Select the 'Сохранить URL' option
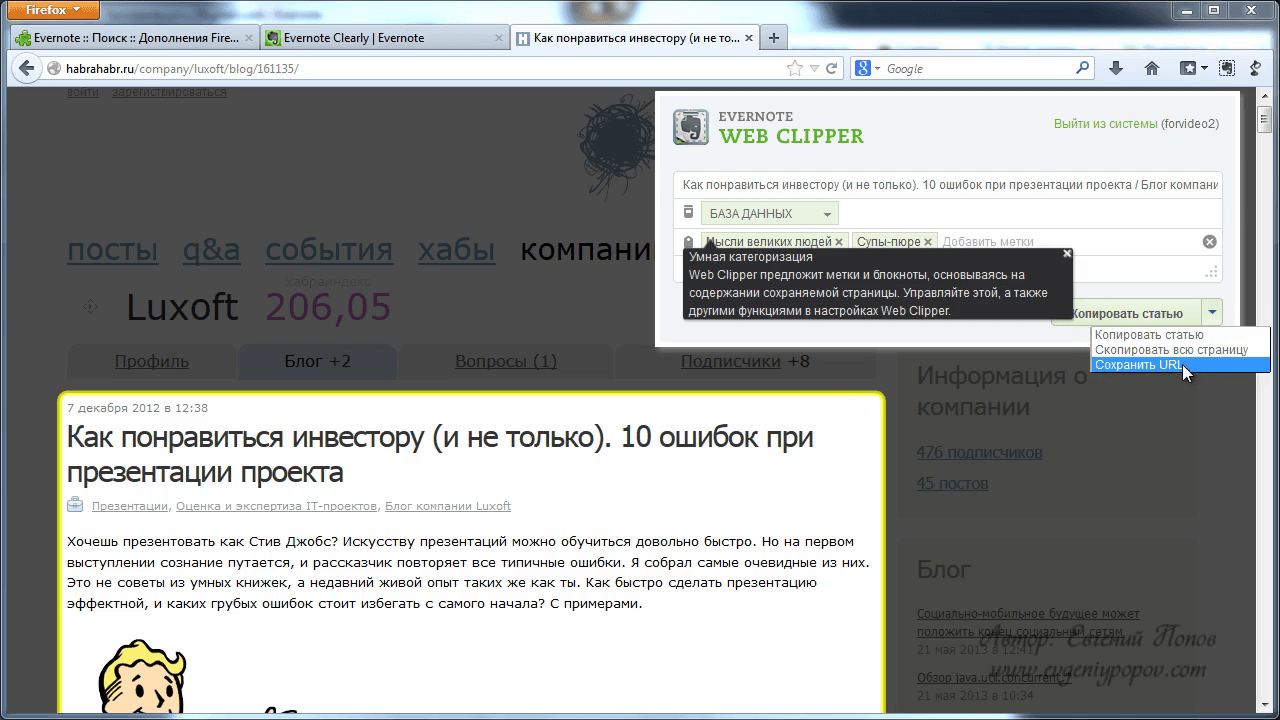This screenshot has height=720, width=1280. pyautogui.click(x=1181, y=365)
